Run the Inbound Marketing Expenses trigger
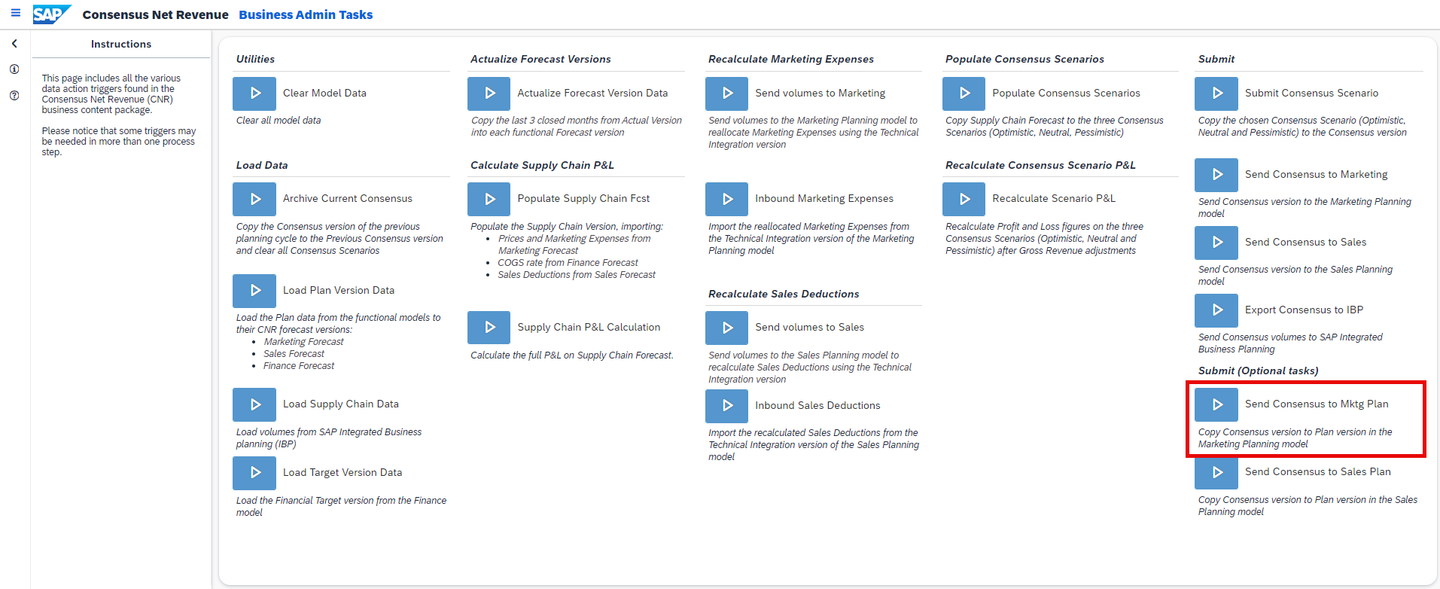 tap(726, 199)
